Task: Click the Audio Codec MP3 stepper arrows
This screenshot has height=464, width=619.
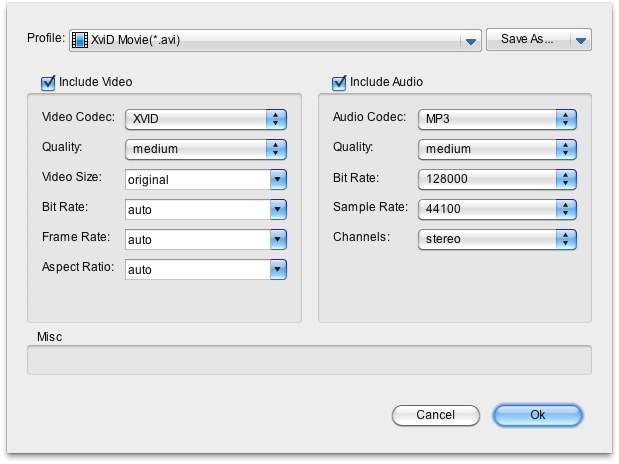Action: click(566, 119)
